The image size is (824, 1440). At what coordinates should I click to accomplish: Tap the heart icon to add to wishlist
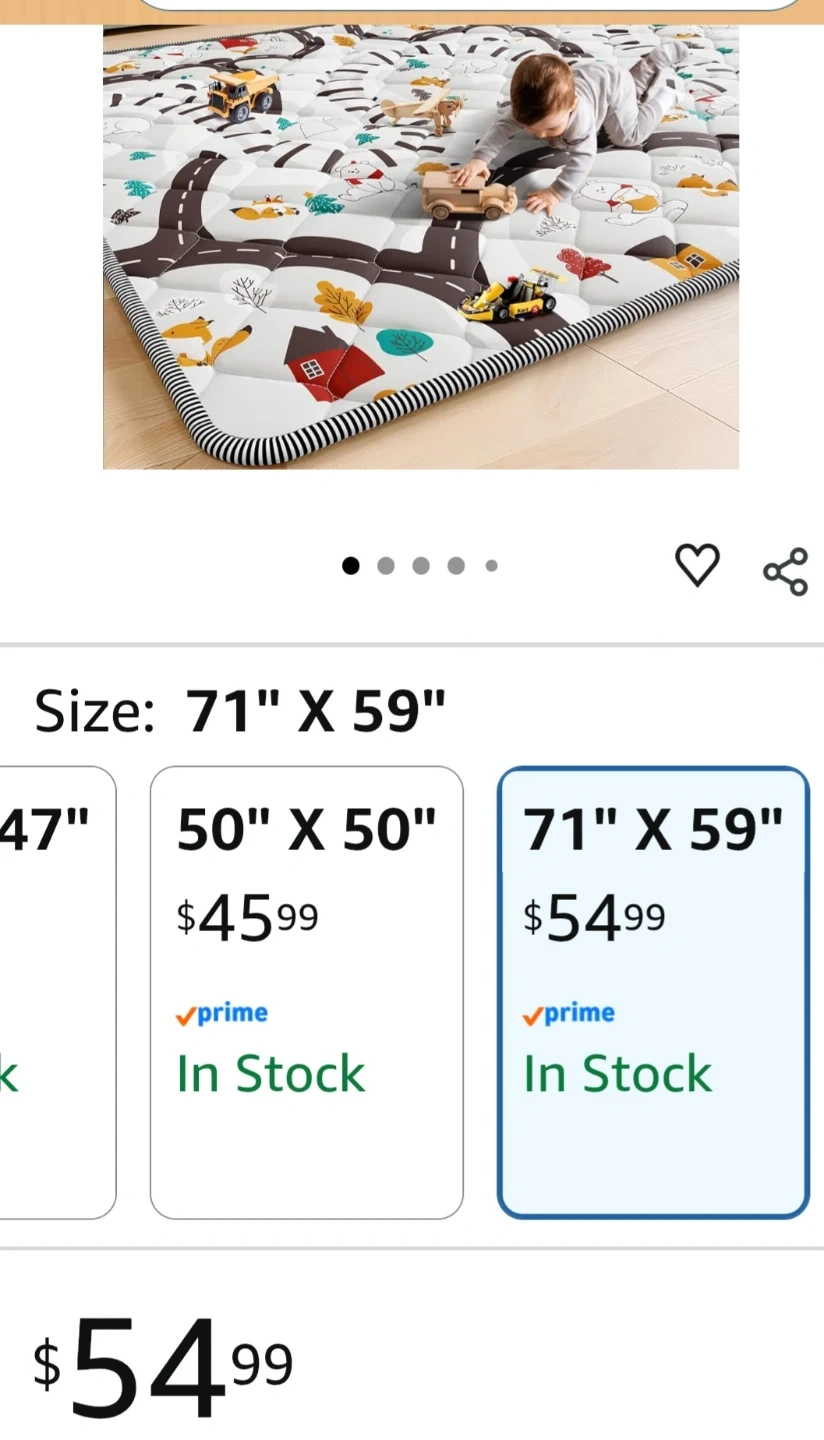pyautogui.click(x=697, y=565)
